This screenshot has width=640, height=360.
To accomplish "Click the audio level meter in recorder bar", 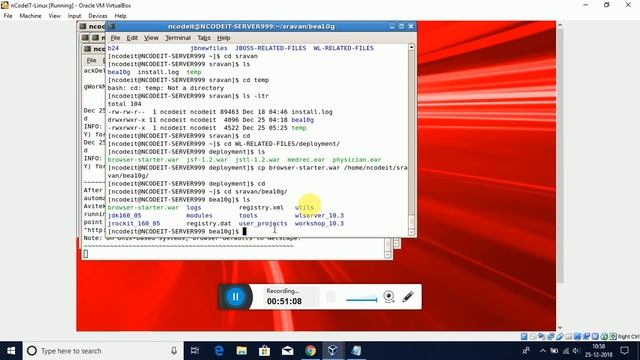I will [x=331, y=297].
